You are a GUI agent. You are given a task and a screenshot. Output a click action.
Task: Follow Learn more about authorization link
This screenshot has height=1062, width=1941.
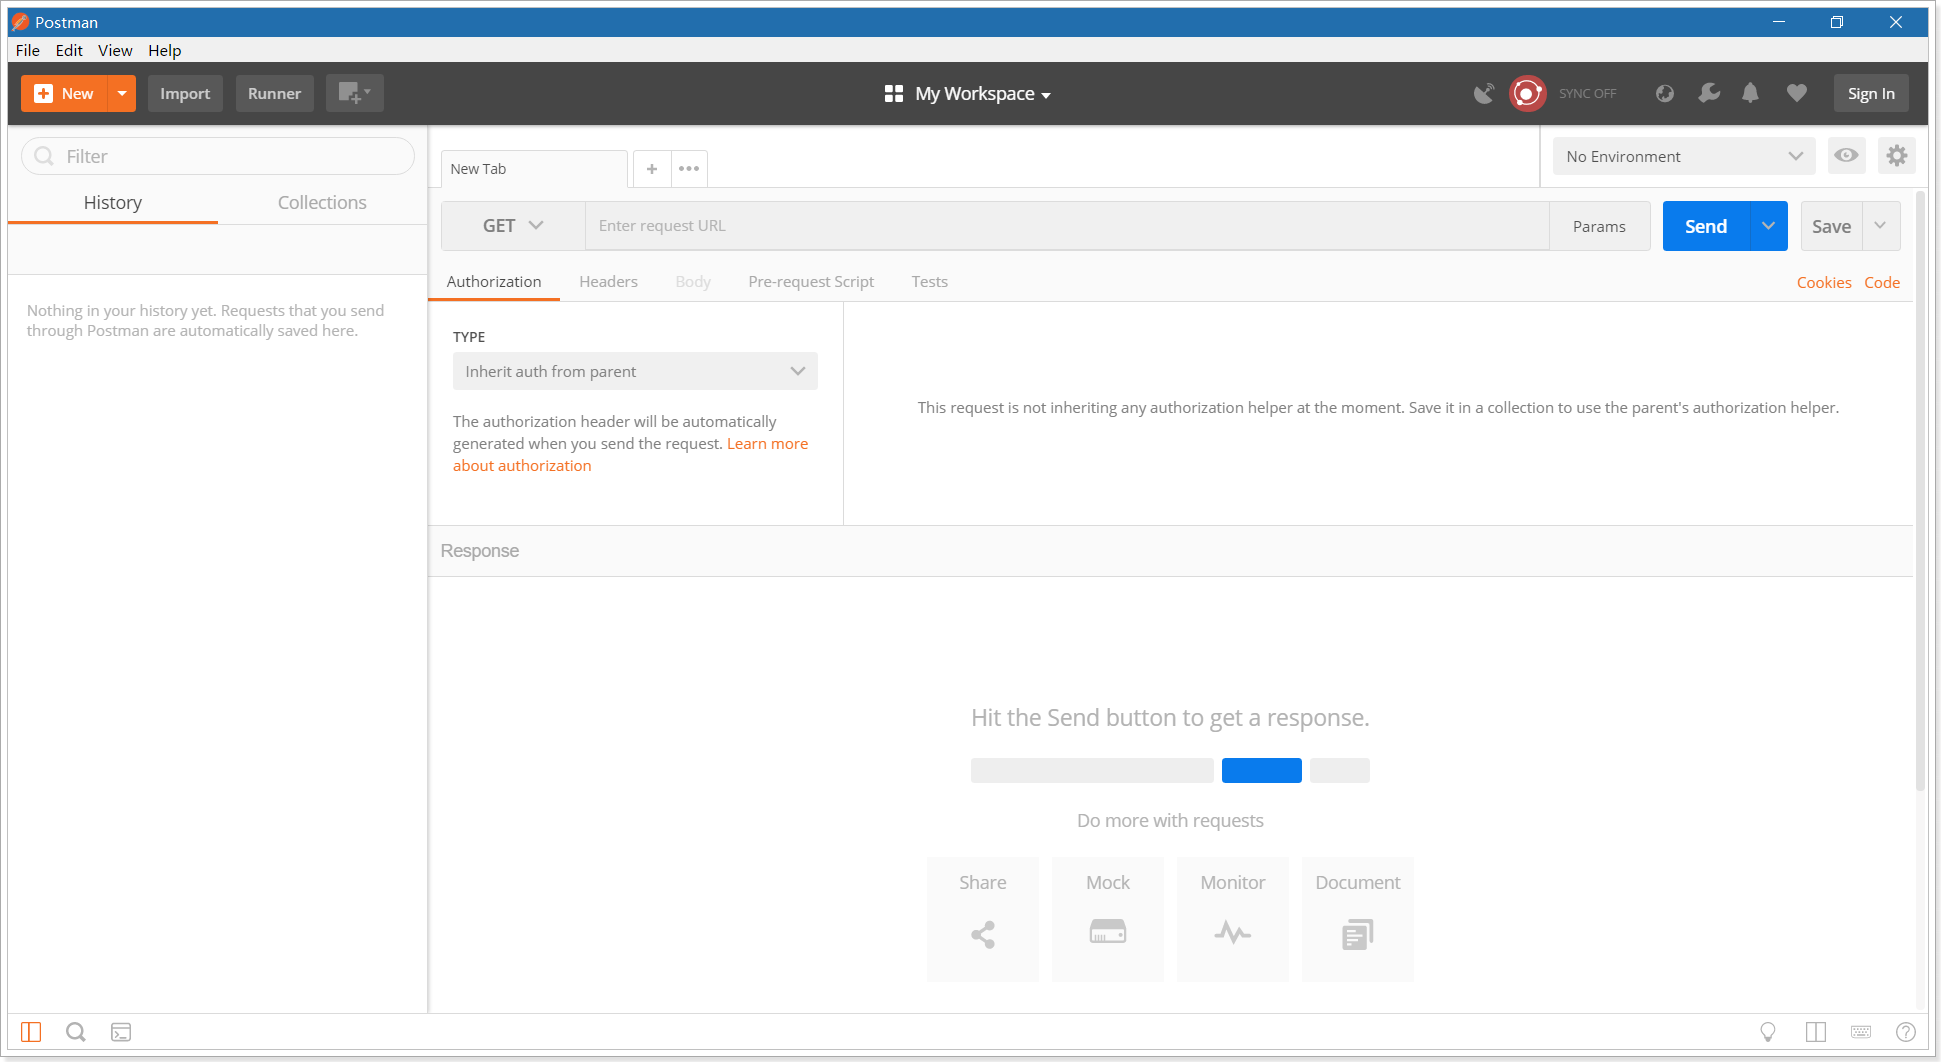(767, 444)
